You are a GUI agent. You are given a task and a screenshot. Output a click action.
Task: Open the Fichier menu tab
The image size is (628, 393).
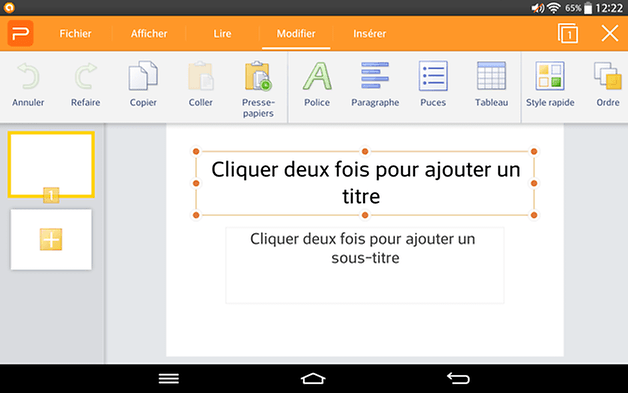point(75,34)
